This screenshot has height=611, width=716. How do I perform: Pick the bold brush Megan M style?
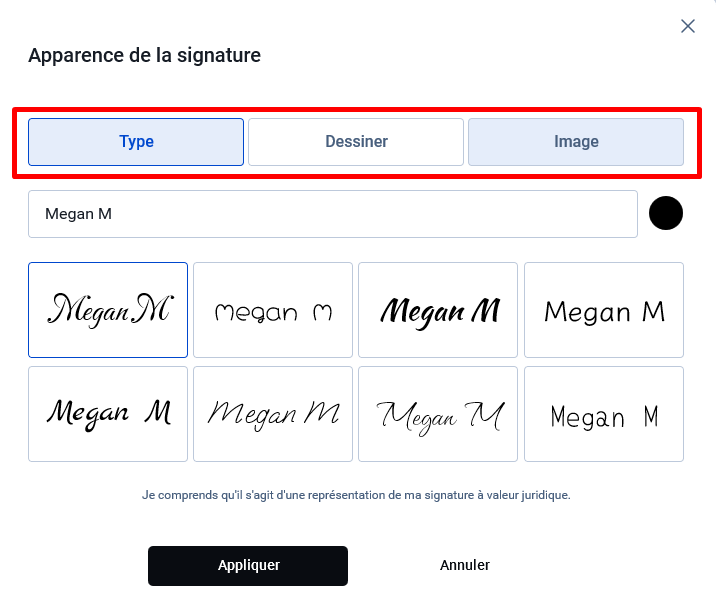tap(438, 310)
